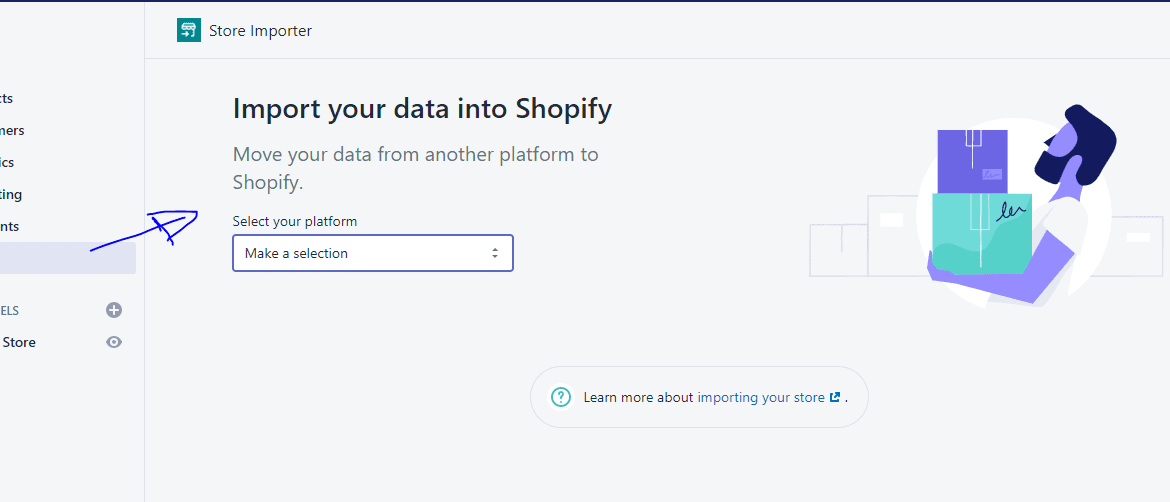View the online store with the eye icon
The image size is (1170, 502).
click(114, 342)
